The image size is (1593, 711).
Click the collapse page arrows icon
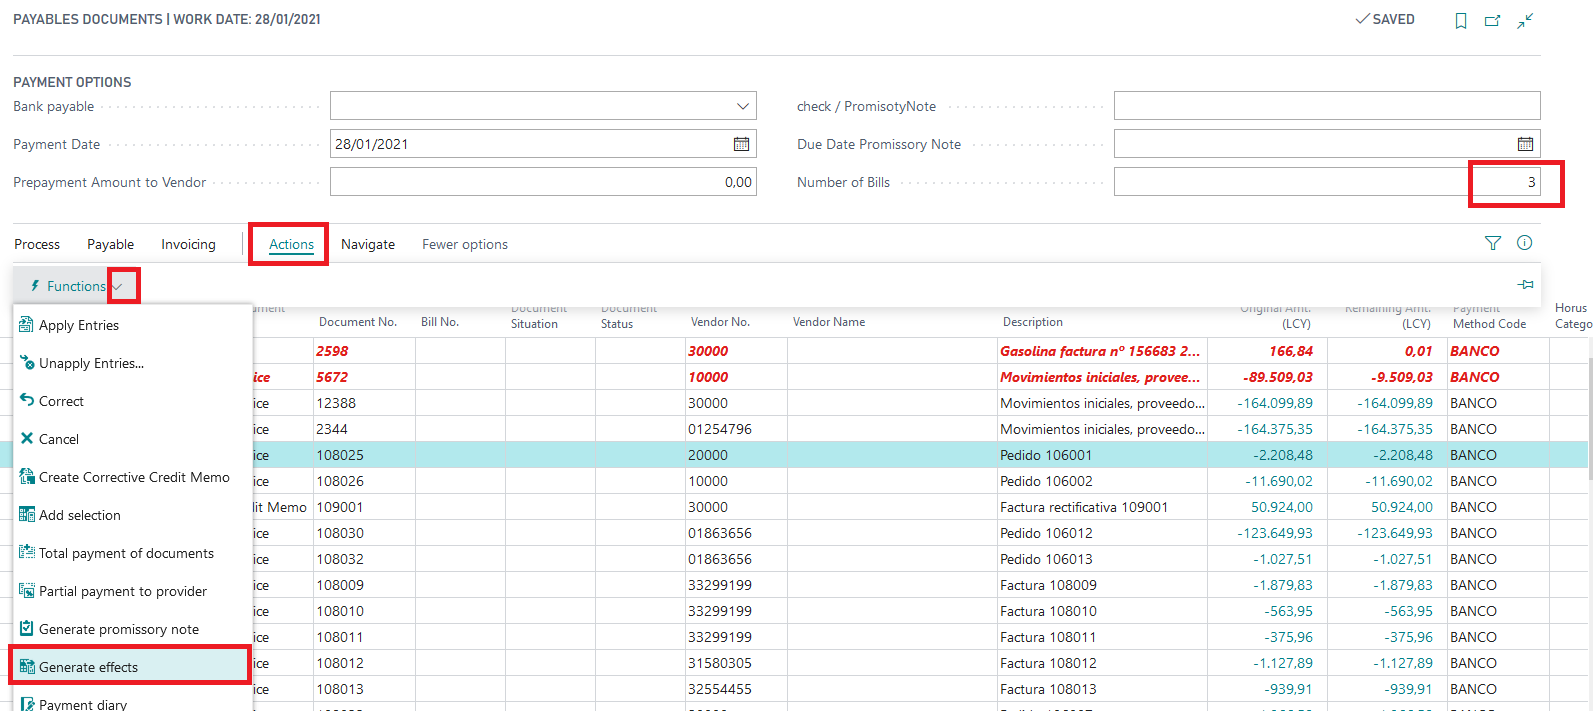click(1525, 21)
